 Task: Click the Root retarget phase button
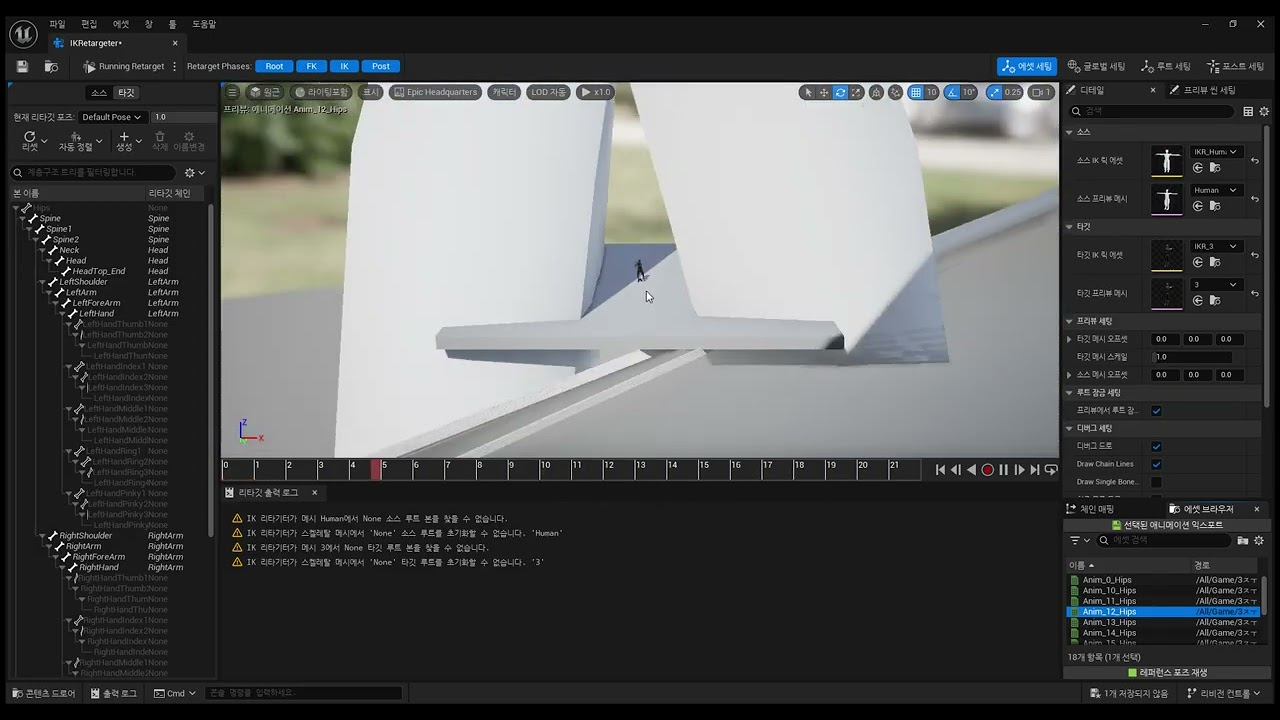tap(274, 66)
